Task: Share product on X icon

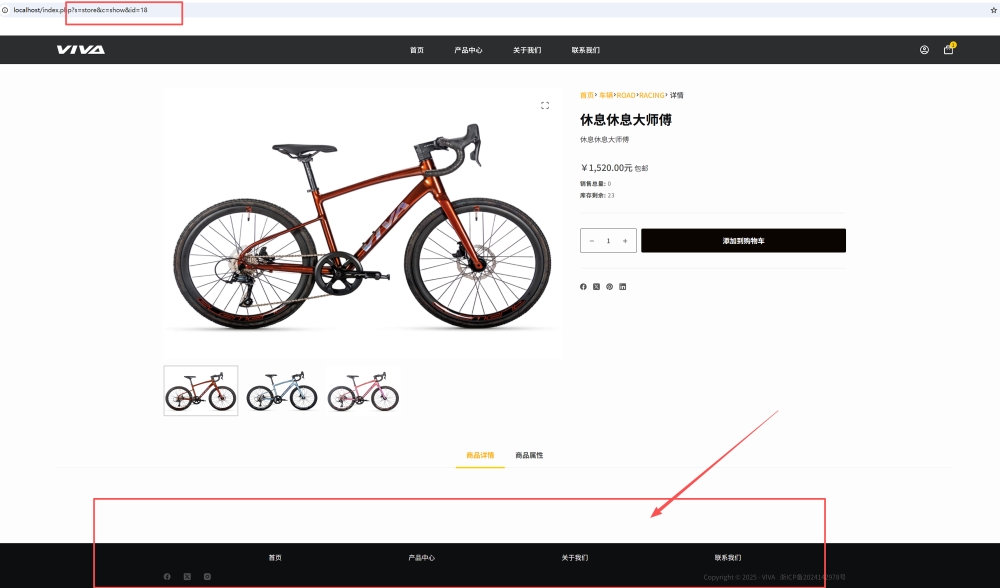Action: tap(596, 286)
